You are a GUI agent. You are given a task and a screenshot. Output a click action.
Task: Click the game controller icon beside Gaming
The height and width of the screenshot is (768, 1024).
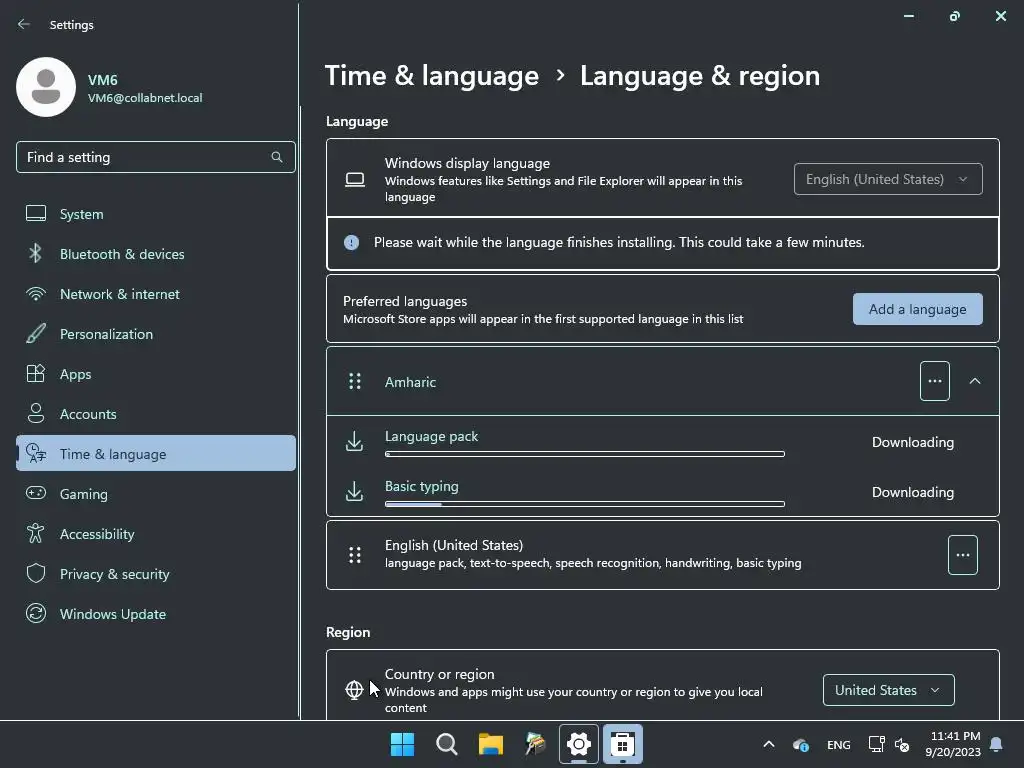(x=36, y=493)
